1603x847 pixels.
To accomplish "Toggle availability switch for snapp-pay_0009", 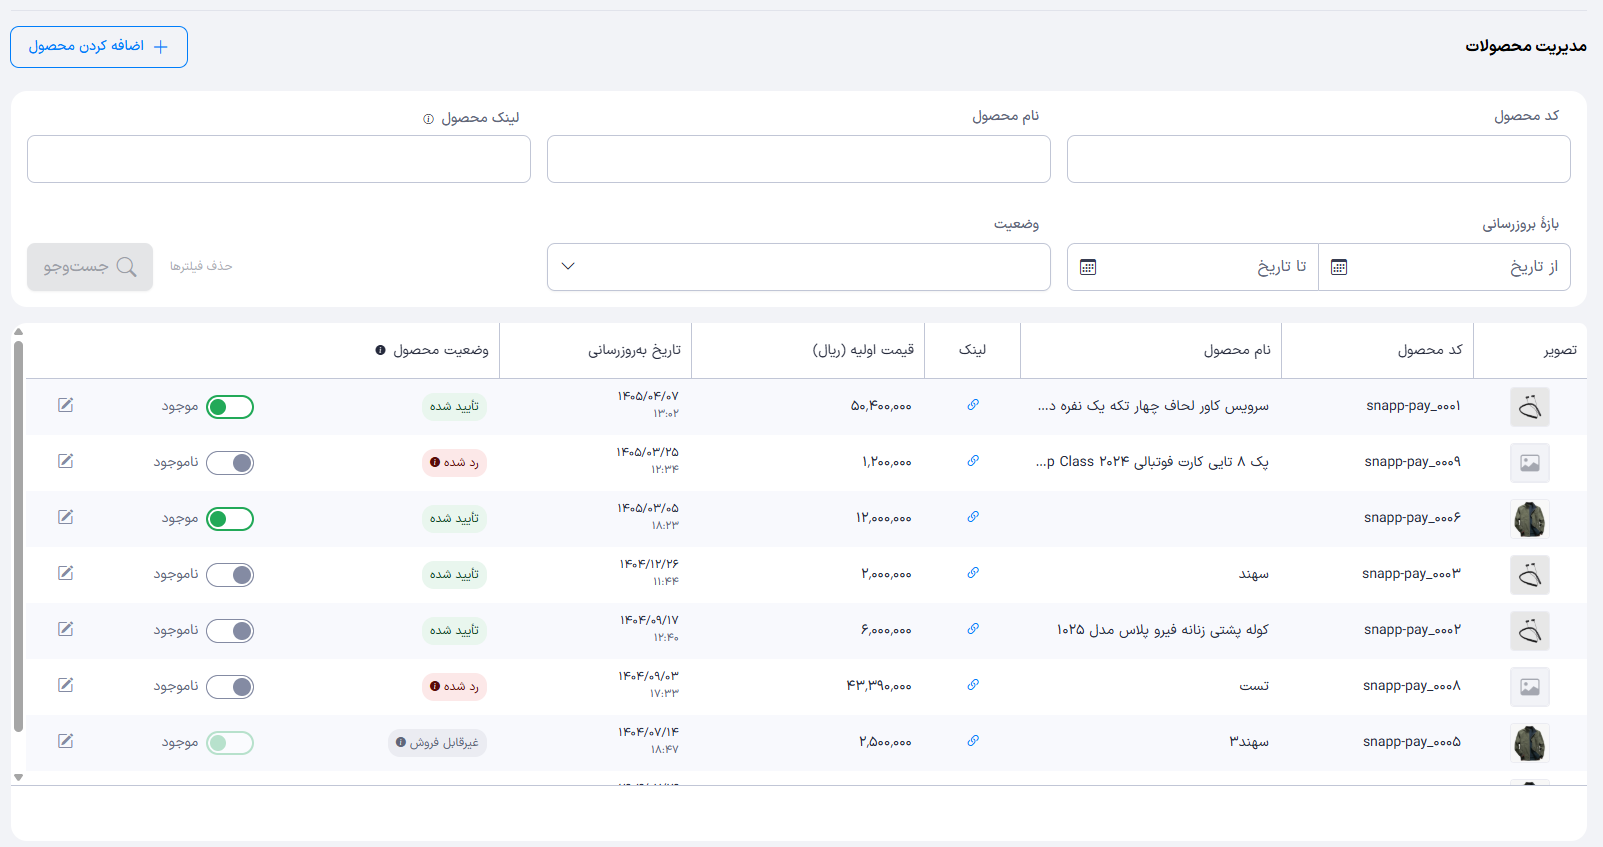I will point(230,463).
